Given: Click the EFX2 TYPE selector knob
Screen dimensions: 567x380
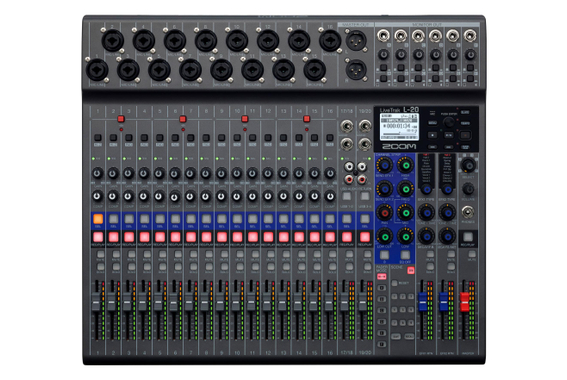Looking at the screenshot, I should 448,189.
